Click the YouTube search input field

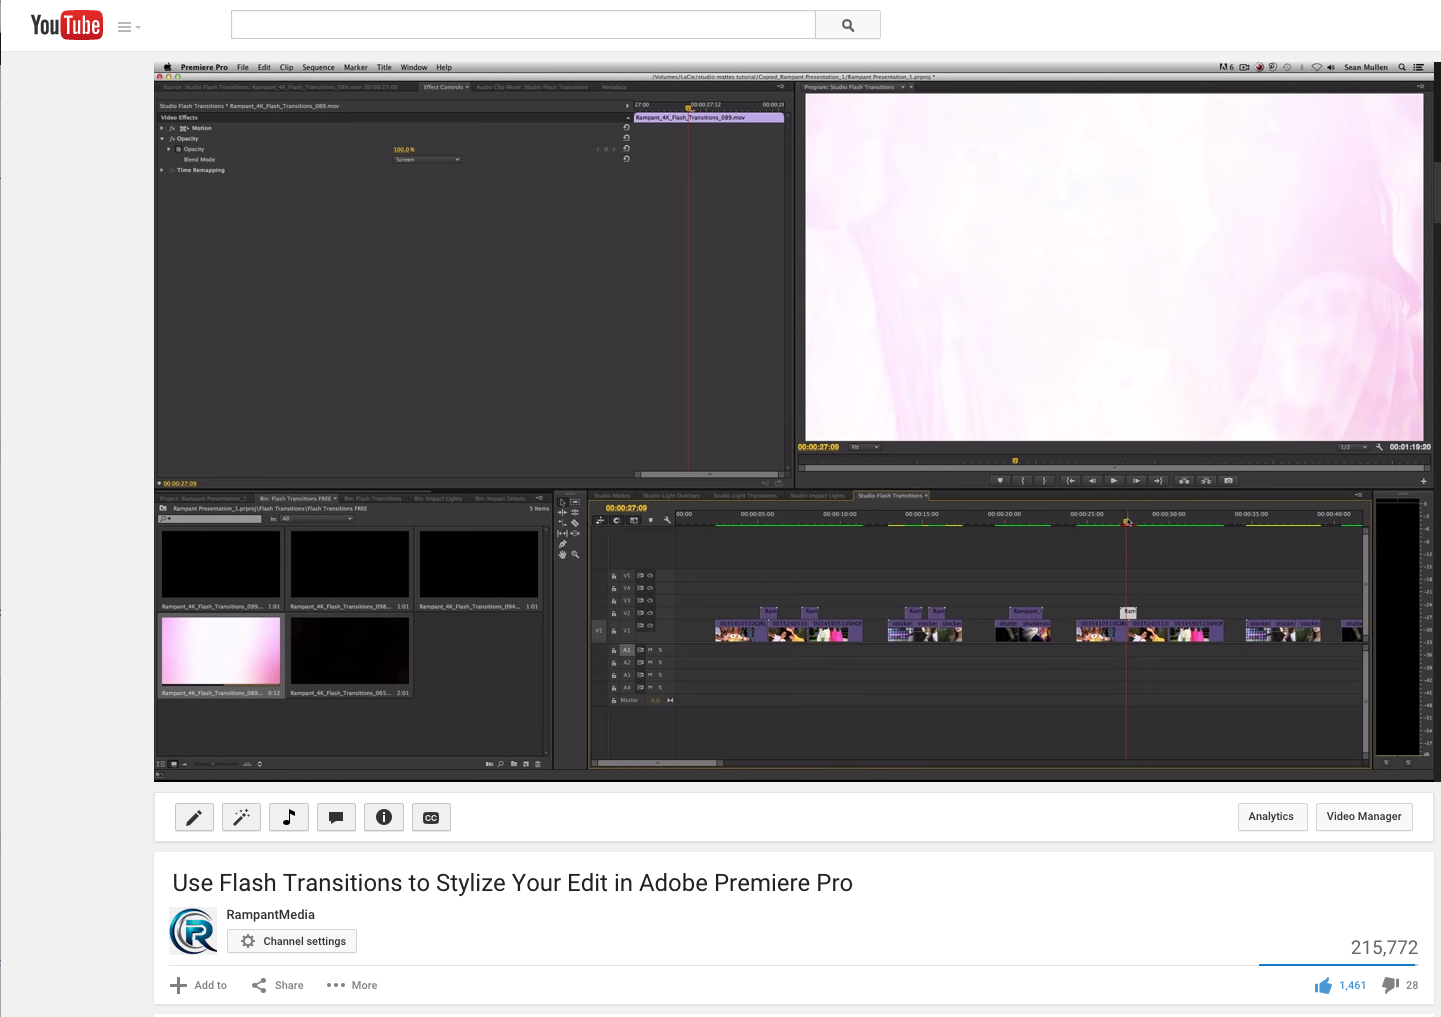(523, 25)
